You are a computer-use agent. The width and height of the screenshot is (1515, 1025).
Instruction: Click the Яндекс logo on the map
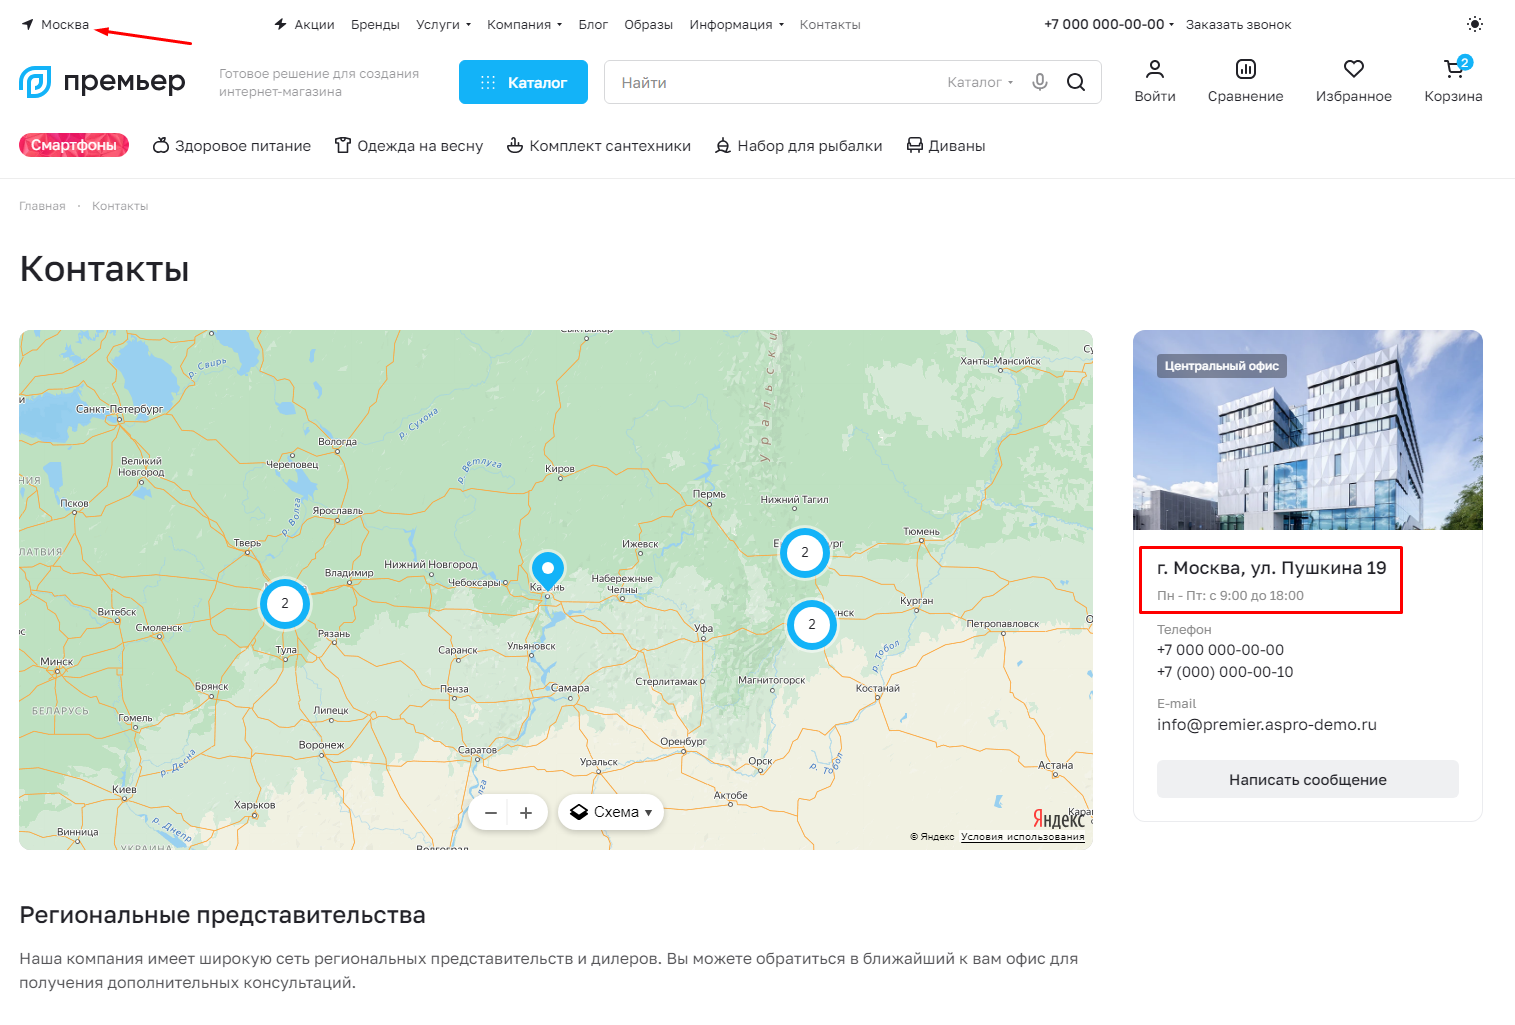click(1059, 819)
